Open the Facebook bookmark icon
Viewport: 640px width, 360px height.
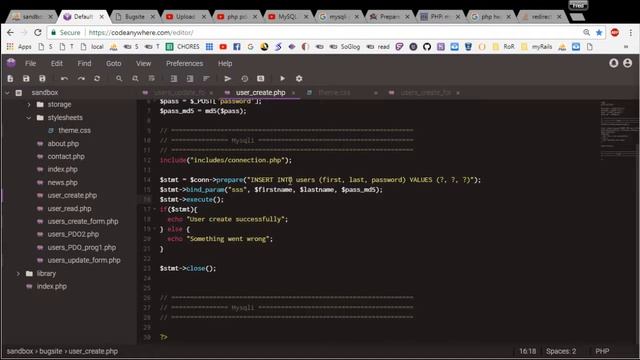point(237,47)
